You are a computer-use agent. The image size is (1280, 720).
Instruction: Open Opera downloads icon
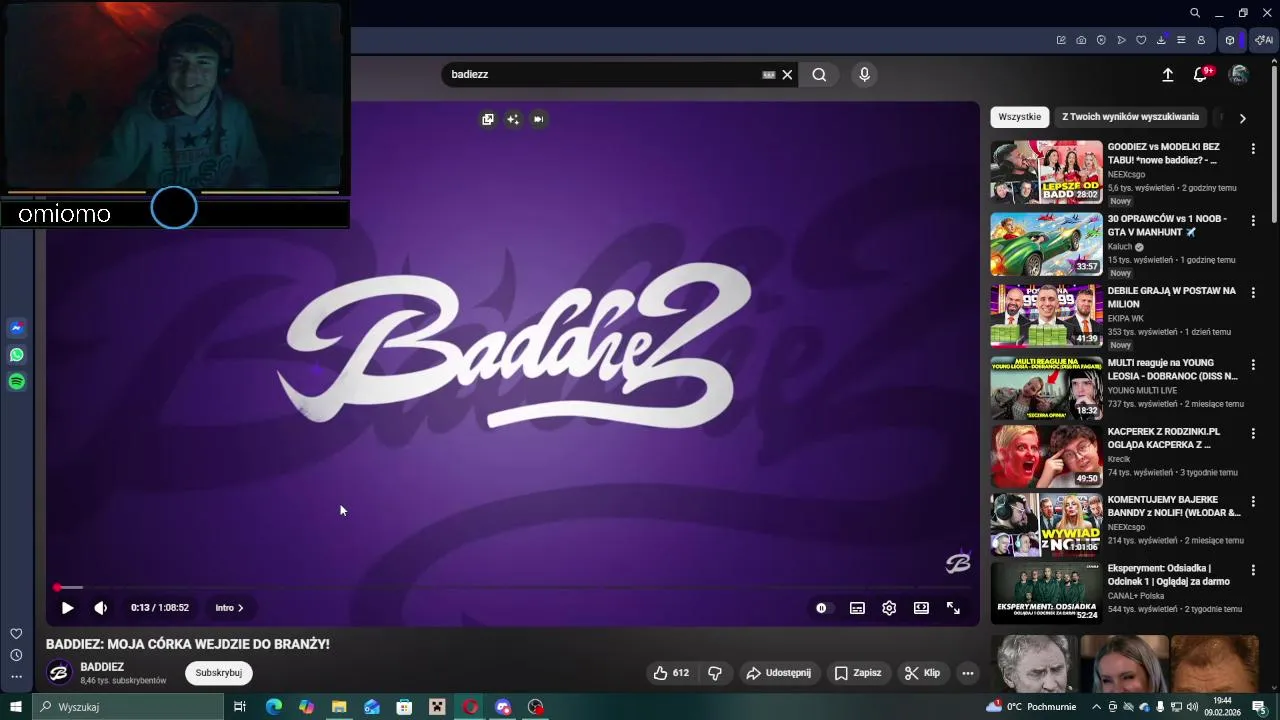[1161, 40]
